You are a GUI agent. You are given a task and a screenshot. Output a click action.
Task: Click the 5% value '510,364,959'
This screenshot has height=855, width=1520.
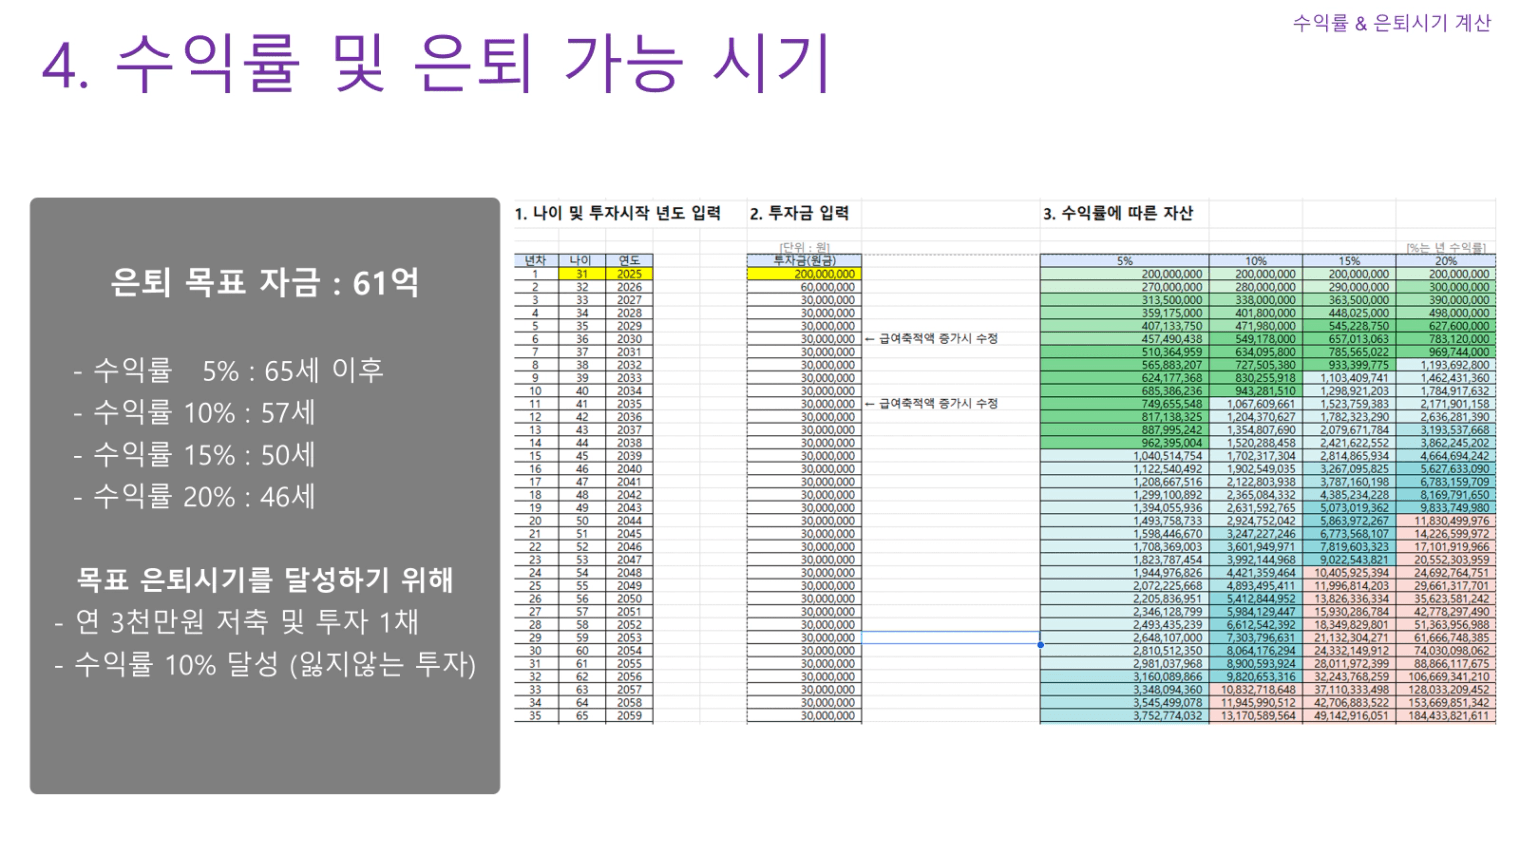coord(1125,352)
